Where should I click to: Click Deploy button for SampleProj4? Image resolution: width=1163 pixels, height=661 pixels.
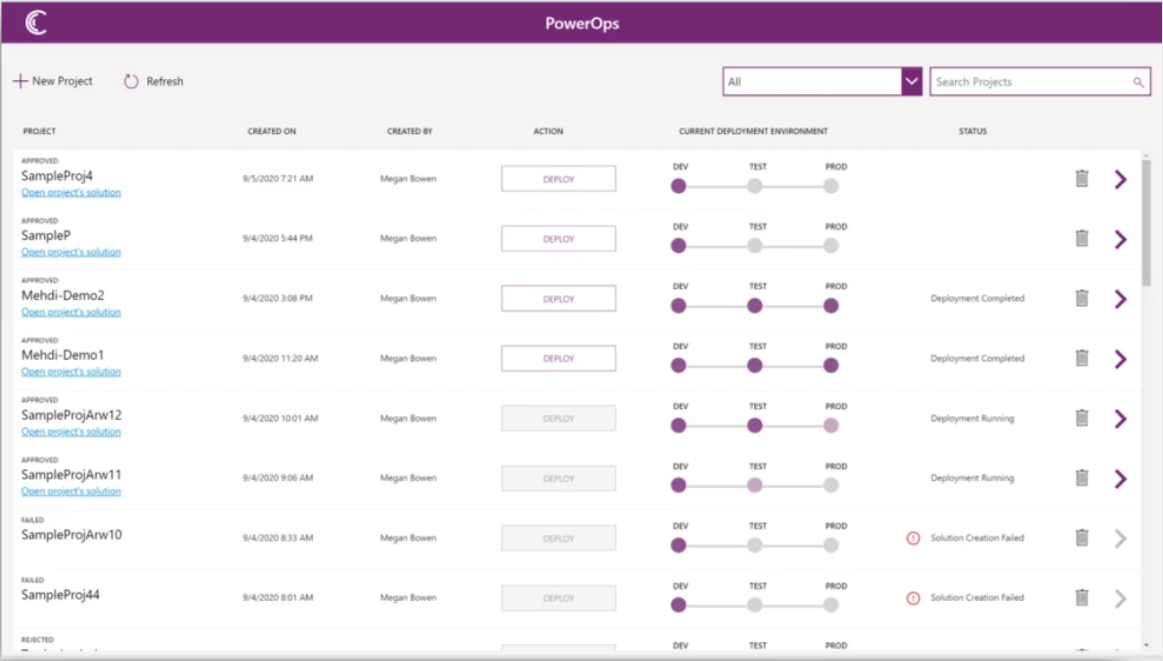559,179
